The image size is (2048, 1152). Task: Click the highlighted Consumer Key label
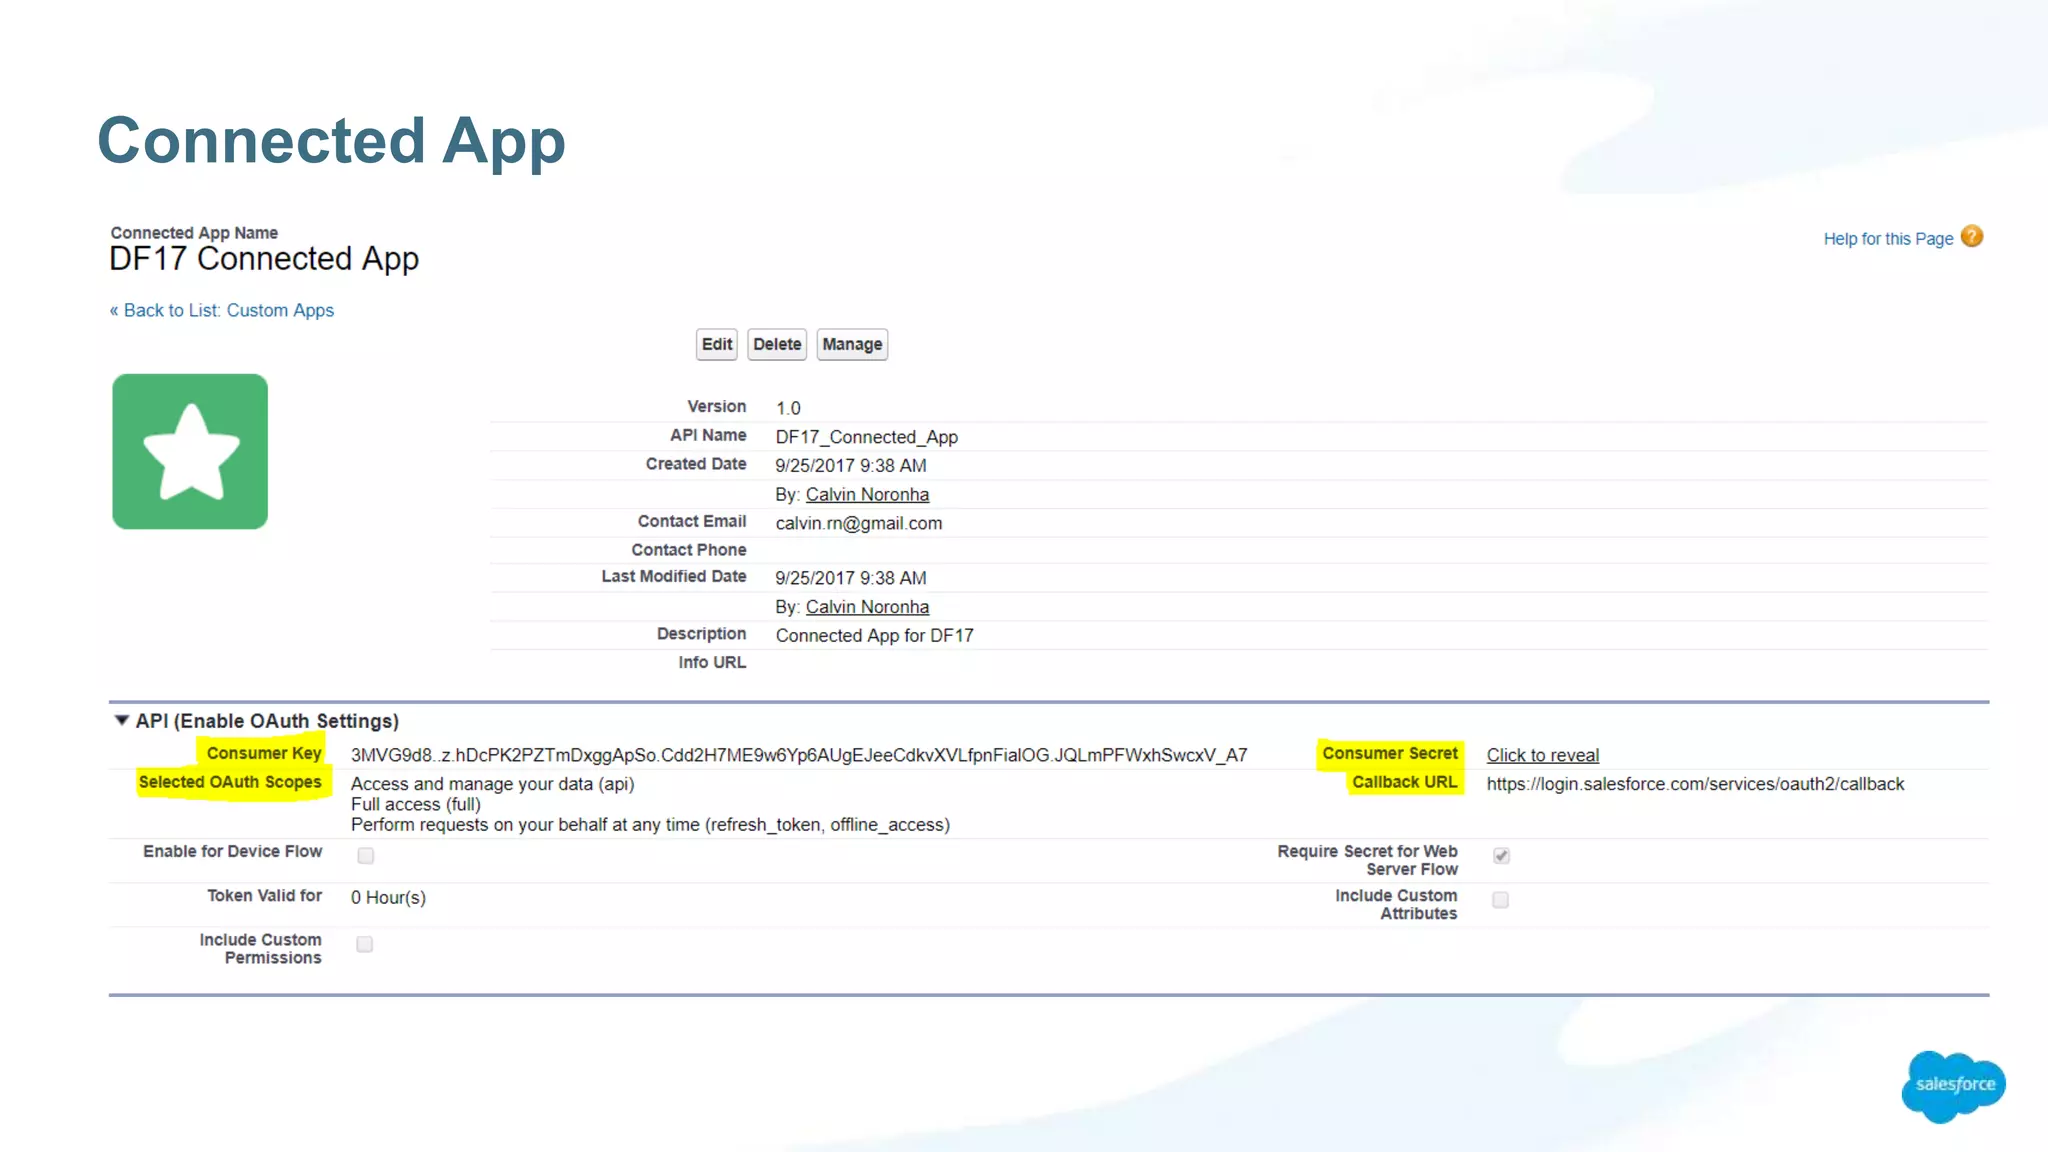tap(263, 753)
